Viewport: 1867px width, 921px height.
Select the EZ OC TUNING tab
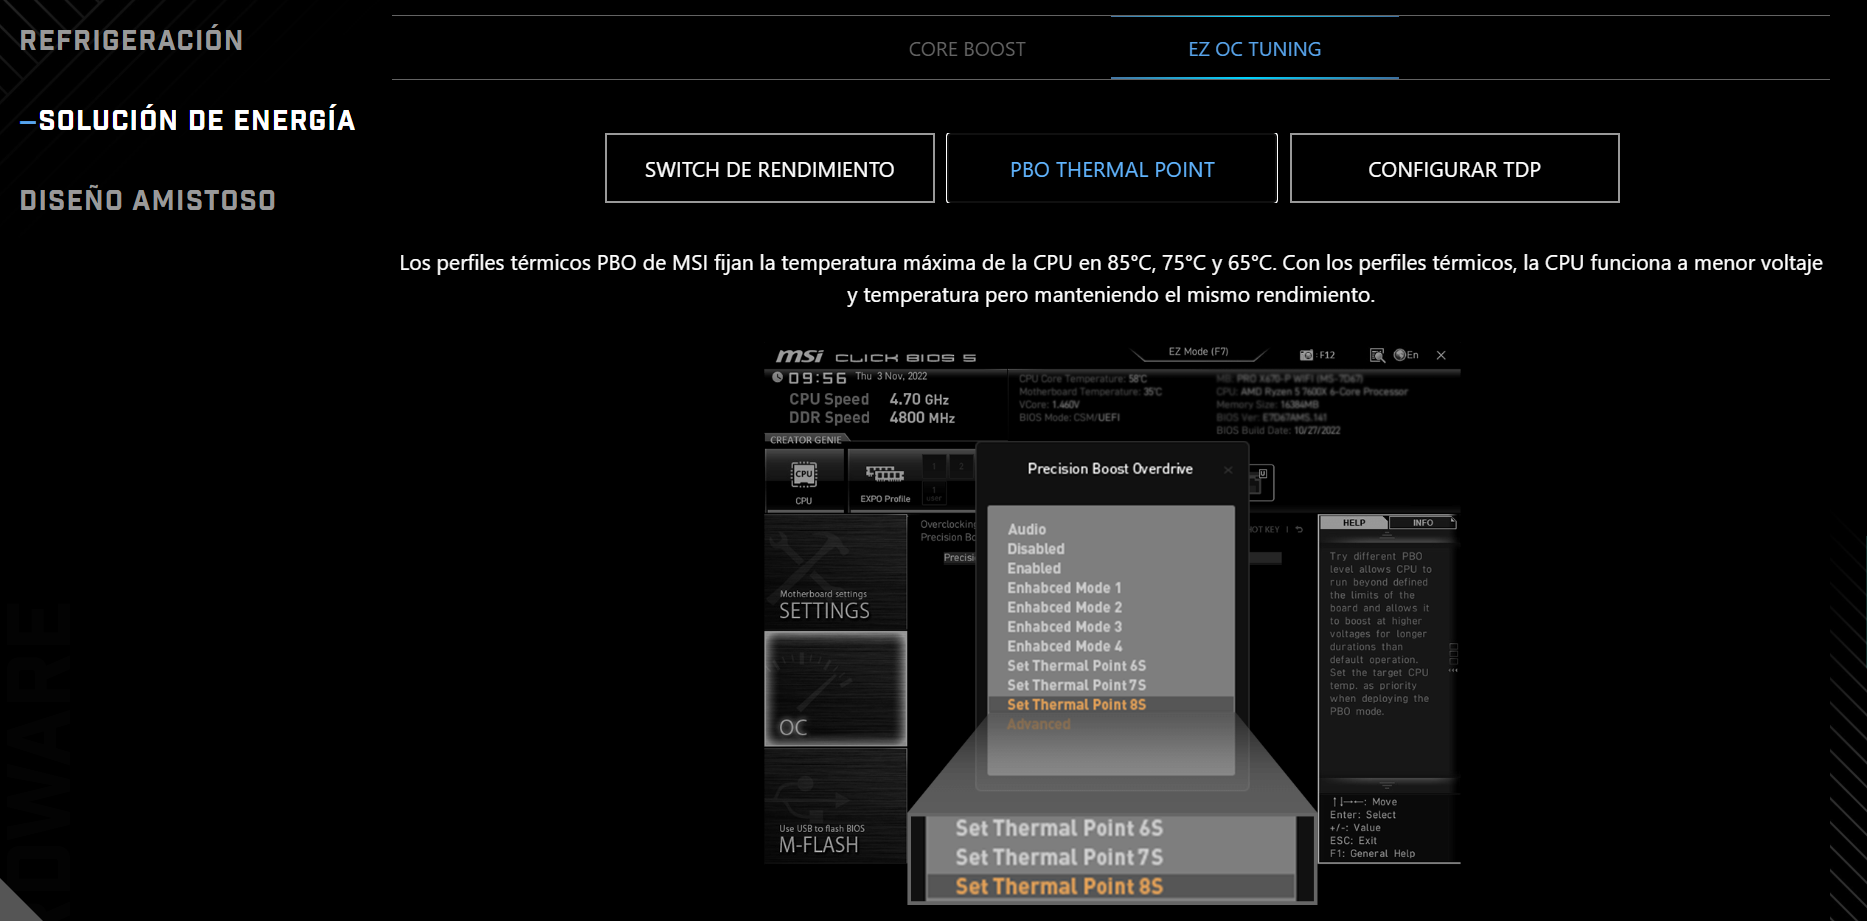click(1254, 49)
